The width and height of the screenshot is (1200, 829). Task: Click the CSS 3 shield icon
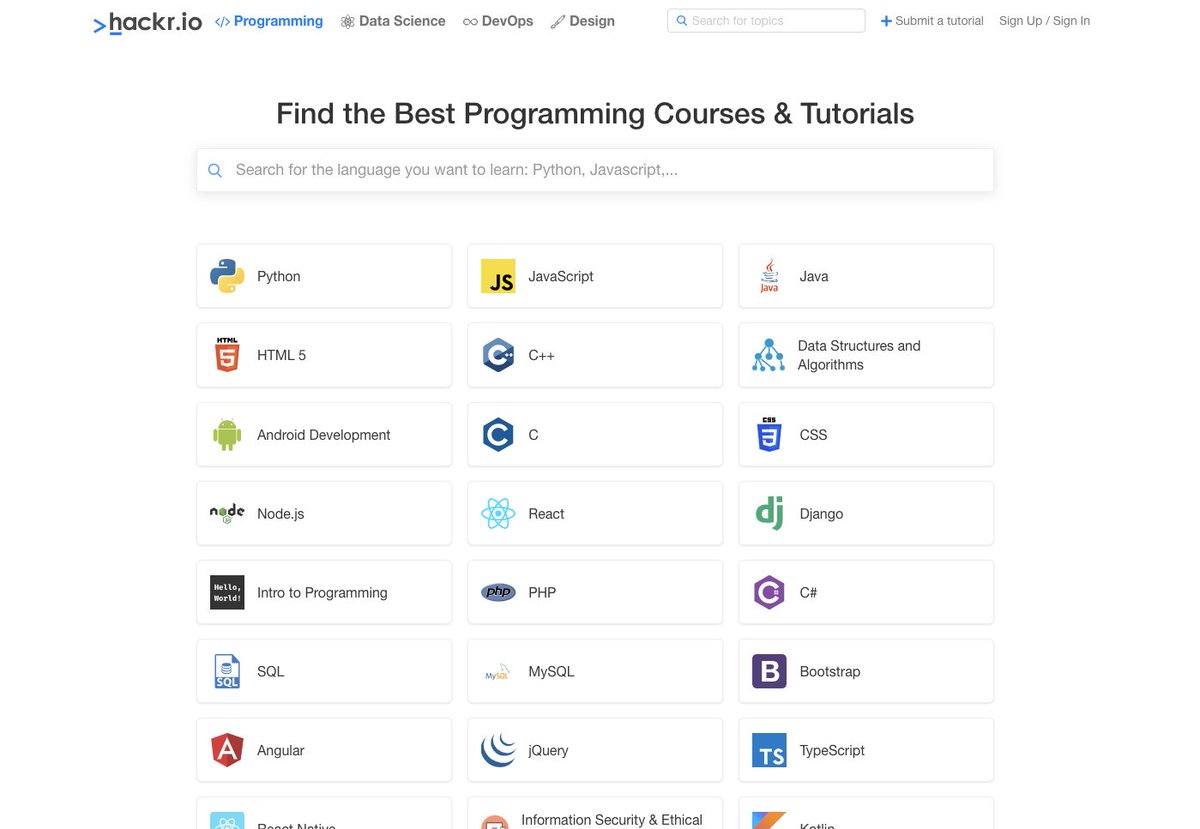(769, 434)
